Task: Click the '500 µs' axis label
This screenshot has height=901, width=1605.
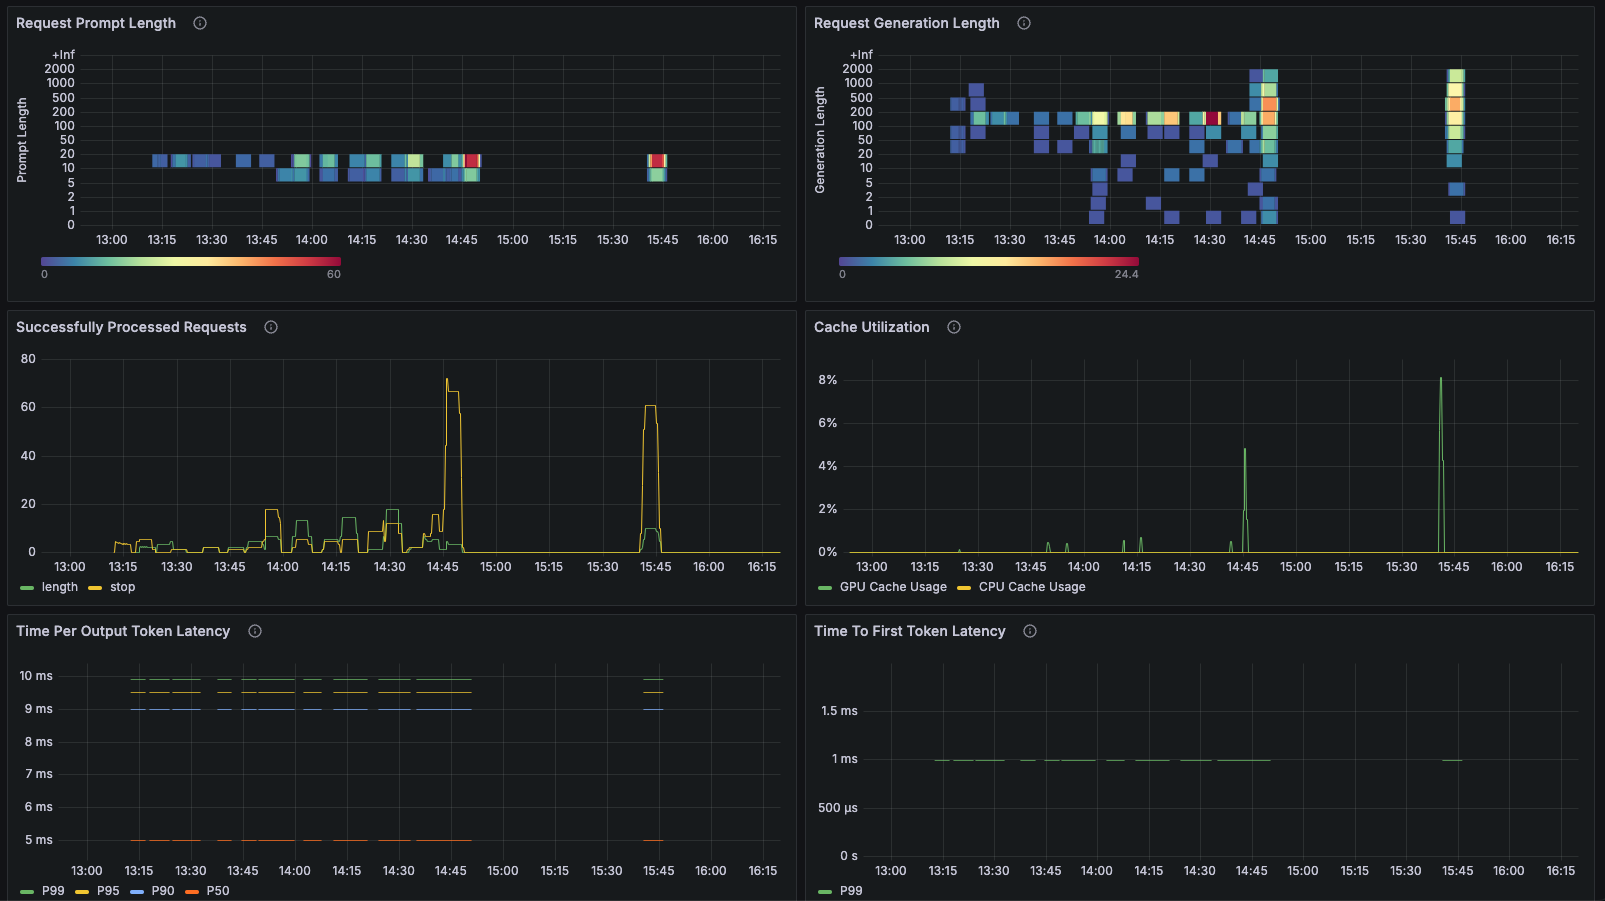Action: (838, 808)
